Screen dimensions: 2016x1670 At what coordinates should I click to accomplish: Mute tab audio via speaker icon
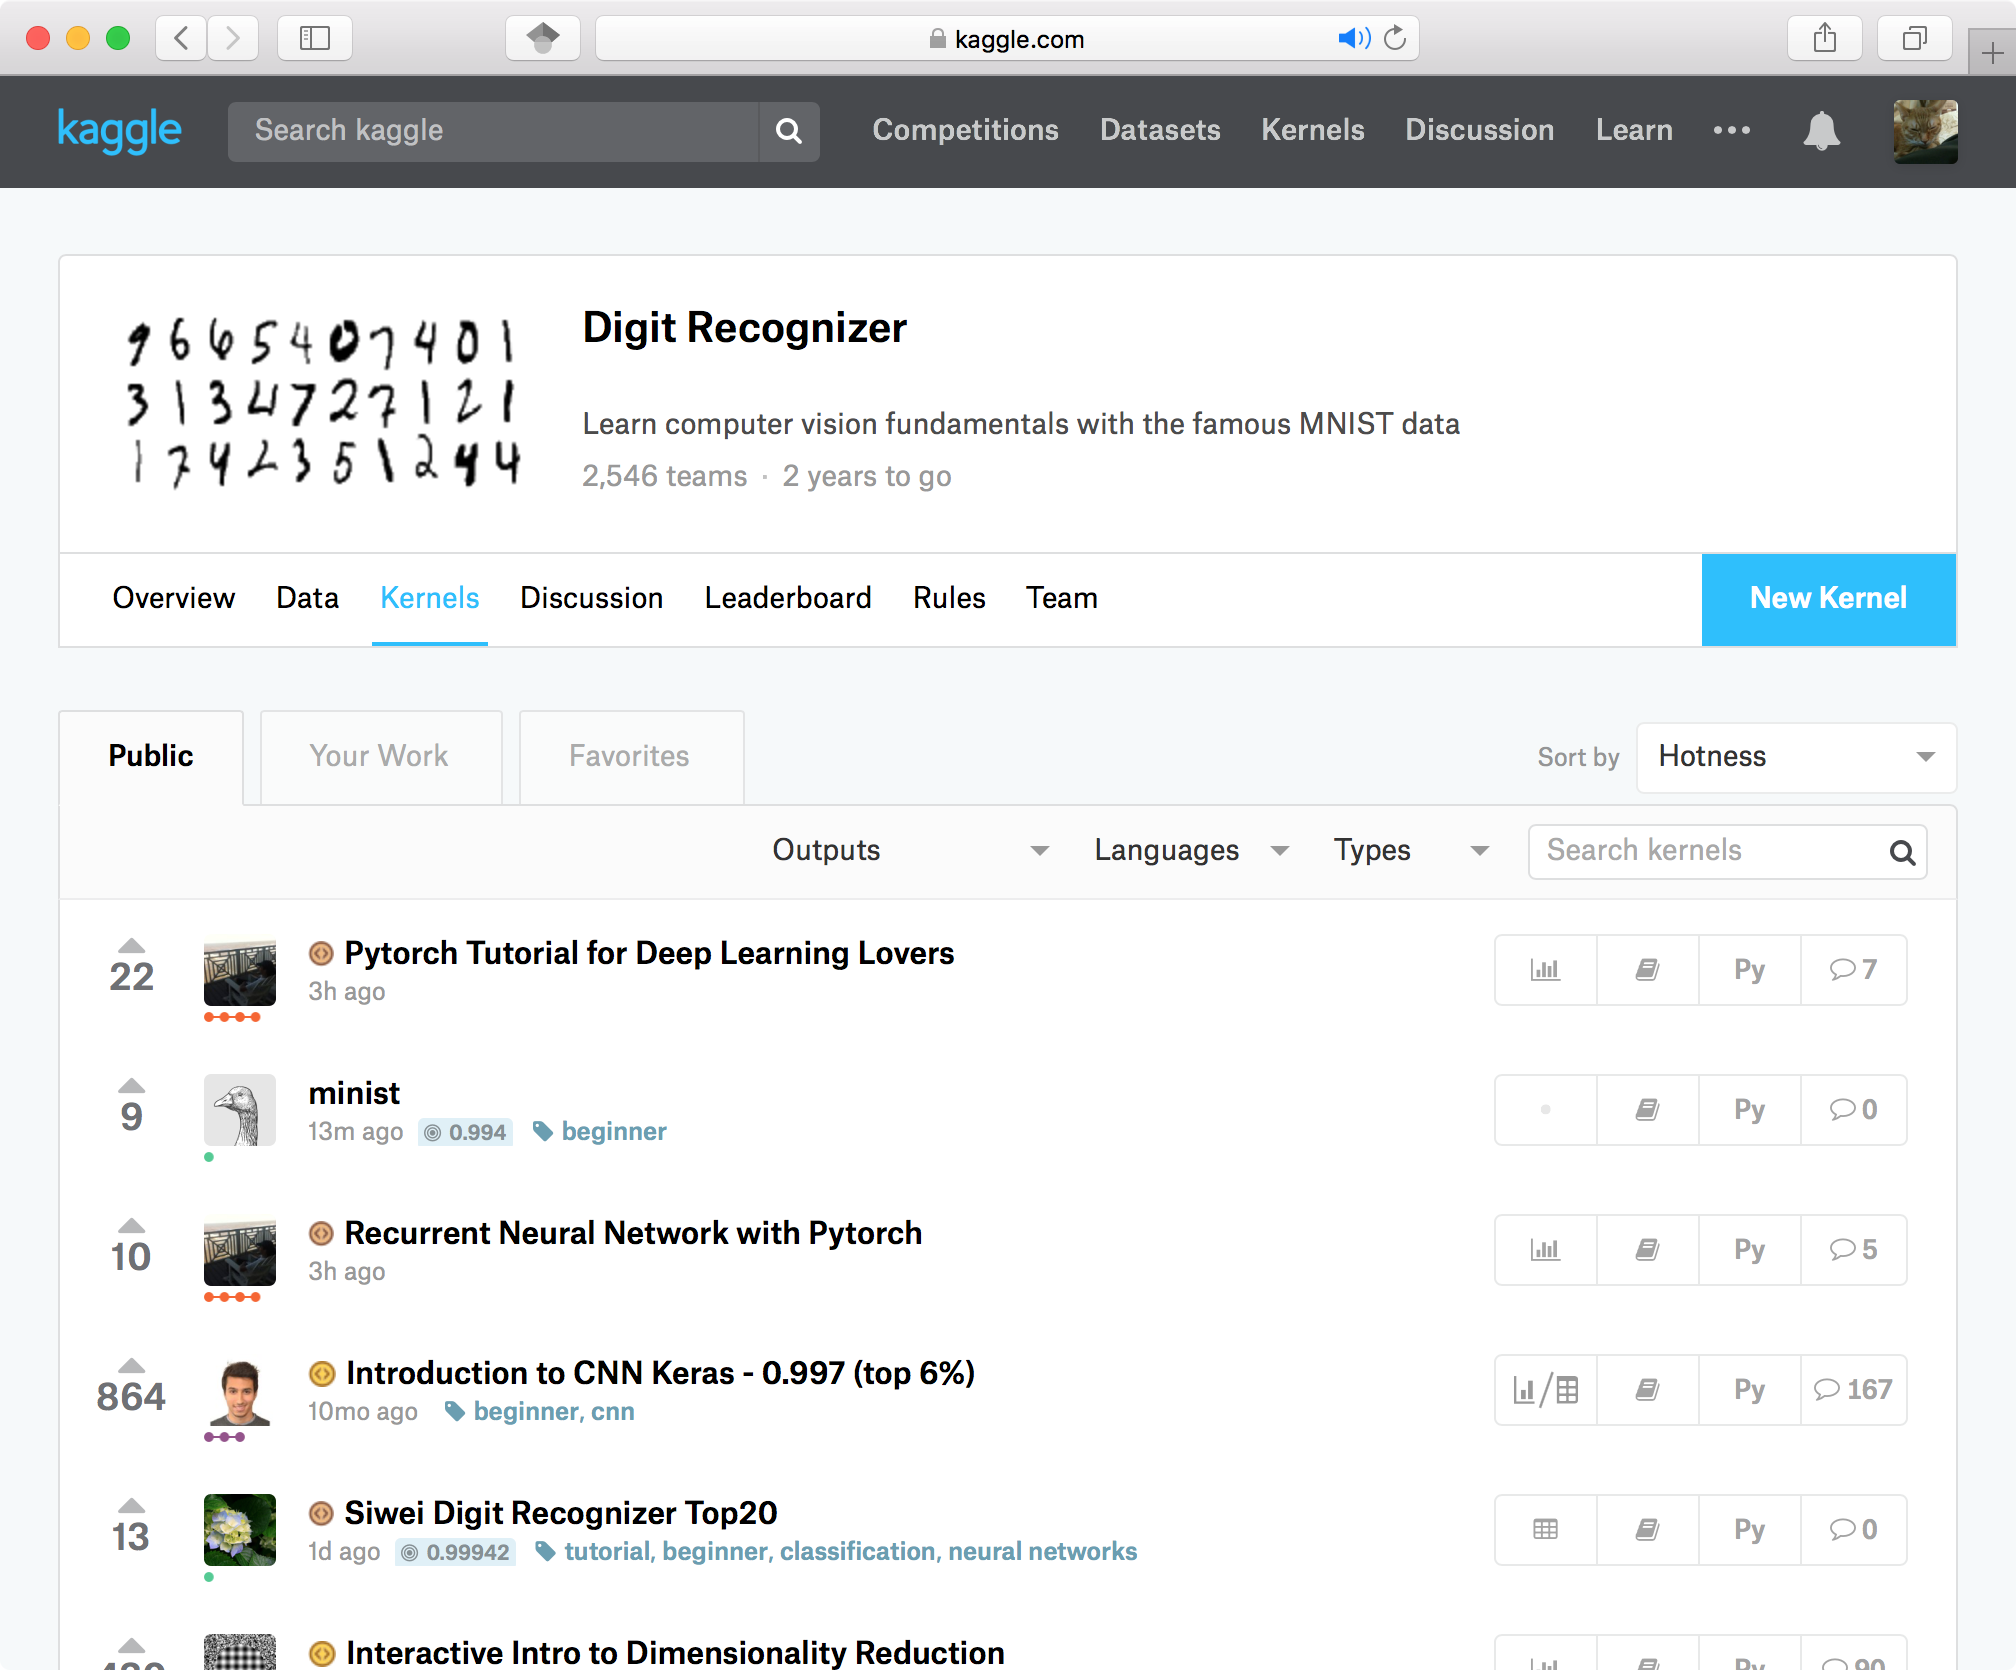(1353, 39)
